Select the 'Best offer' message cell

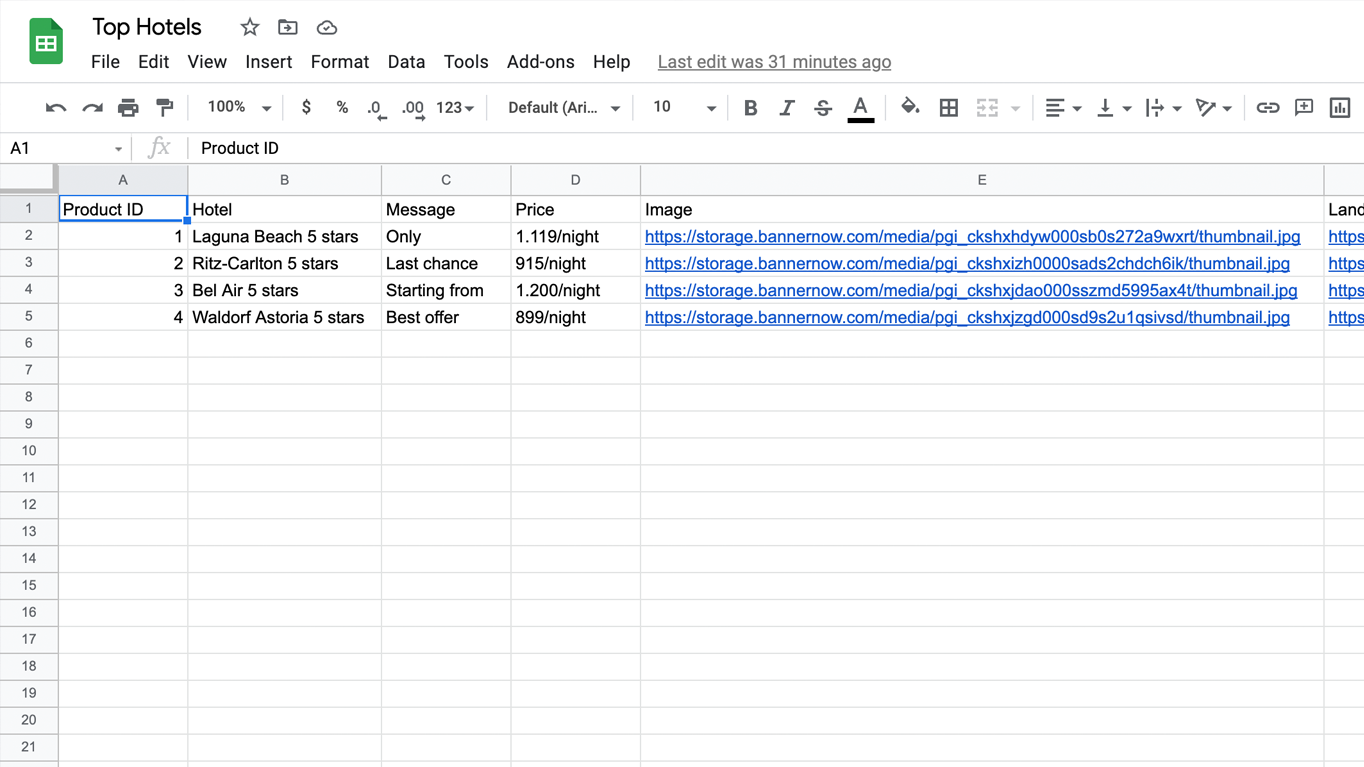click(x=446, y=317)
